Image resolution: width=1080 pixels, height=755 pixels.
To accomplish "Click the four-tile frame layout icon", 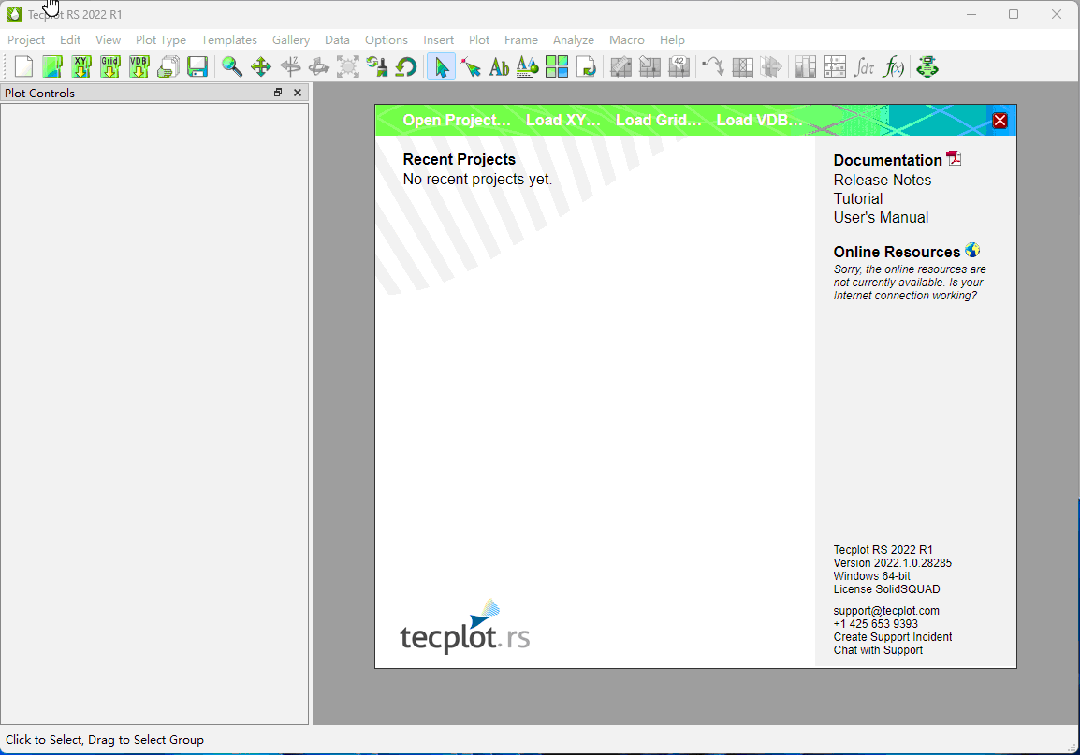I will (557, 67).
